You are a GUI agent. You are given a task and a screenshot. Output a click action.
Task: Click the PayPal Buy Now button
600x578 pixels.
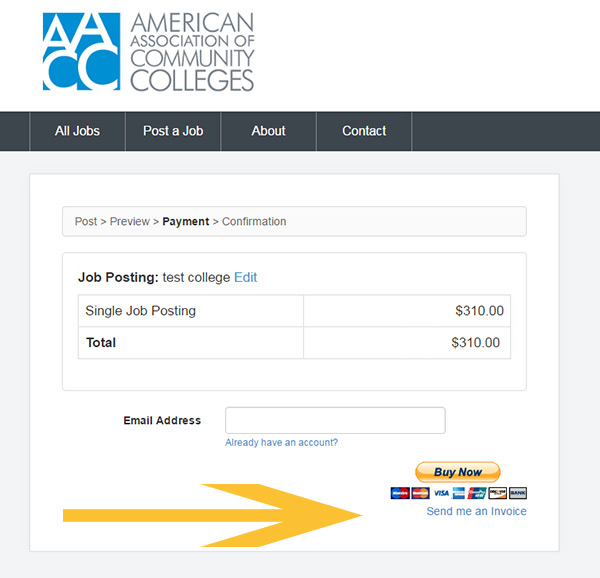pos(458,472)
